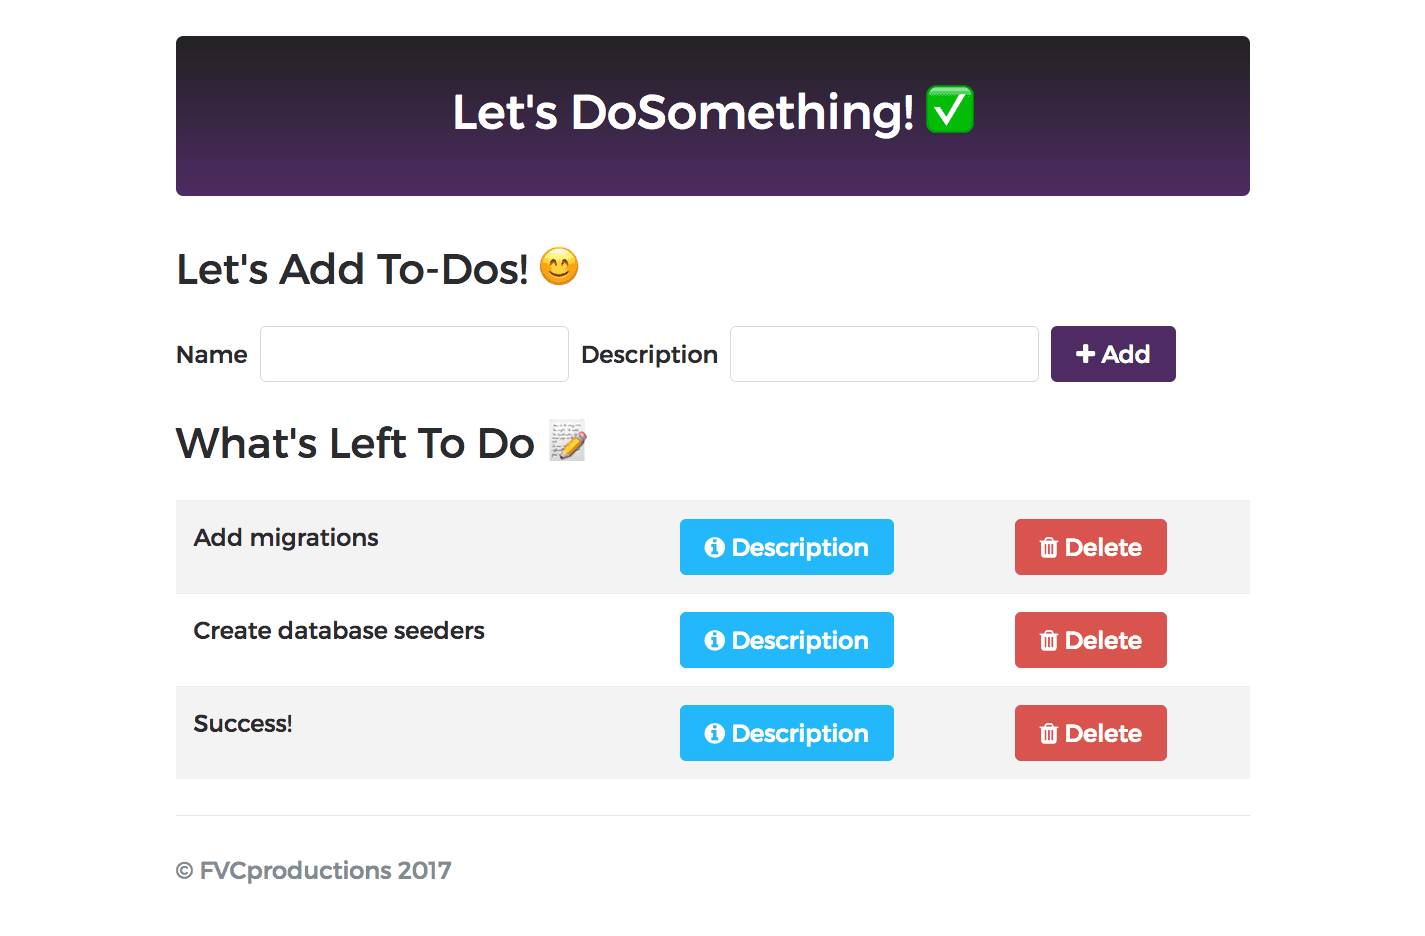Click the trash icon next to Create database seeders
This screenshot has width=1425, height=936.
click(1048, 640)
